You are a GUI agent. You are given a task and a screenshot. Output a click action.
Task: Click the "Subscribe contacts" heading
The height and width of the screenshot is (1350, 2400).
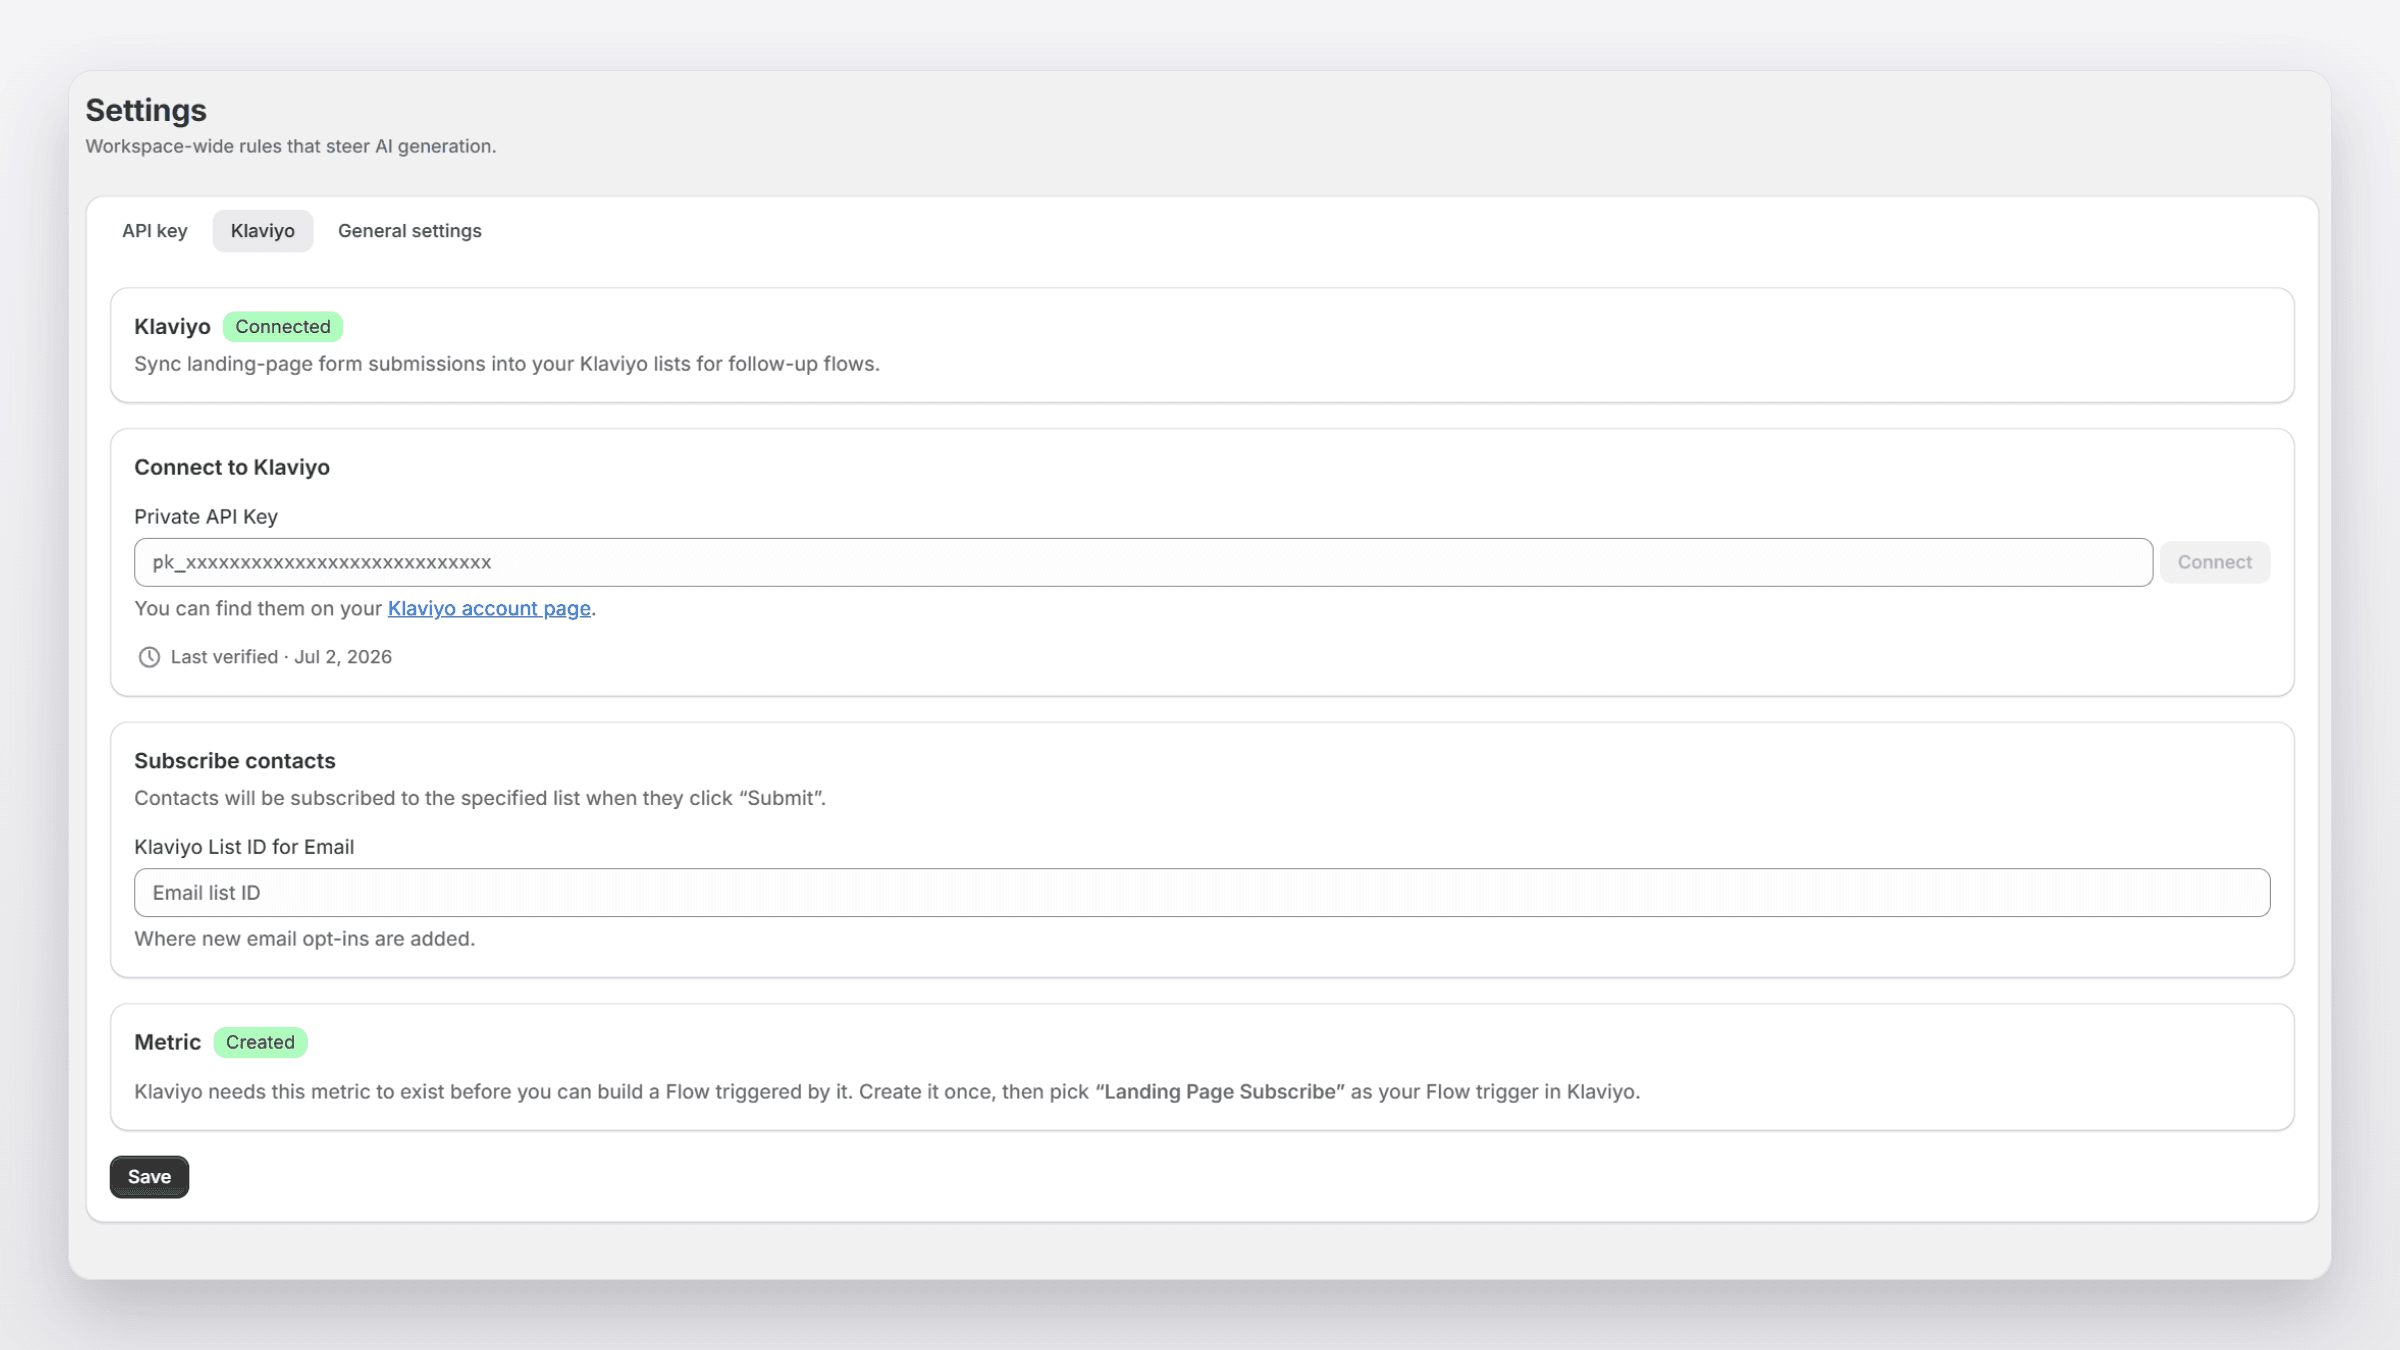[235, 761]
